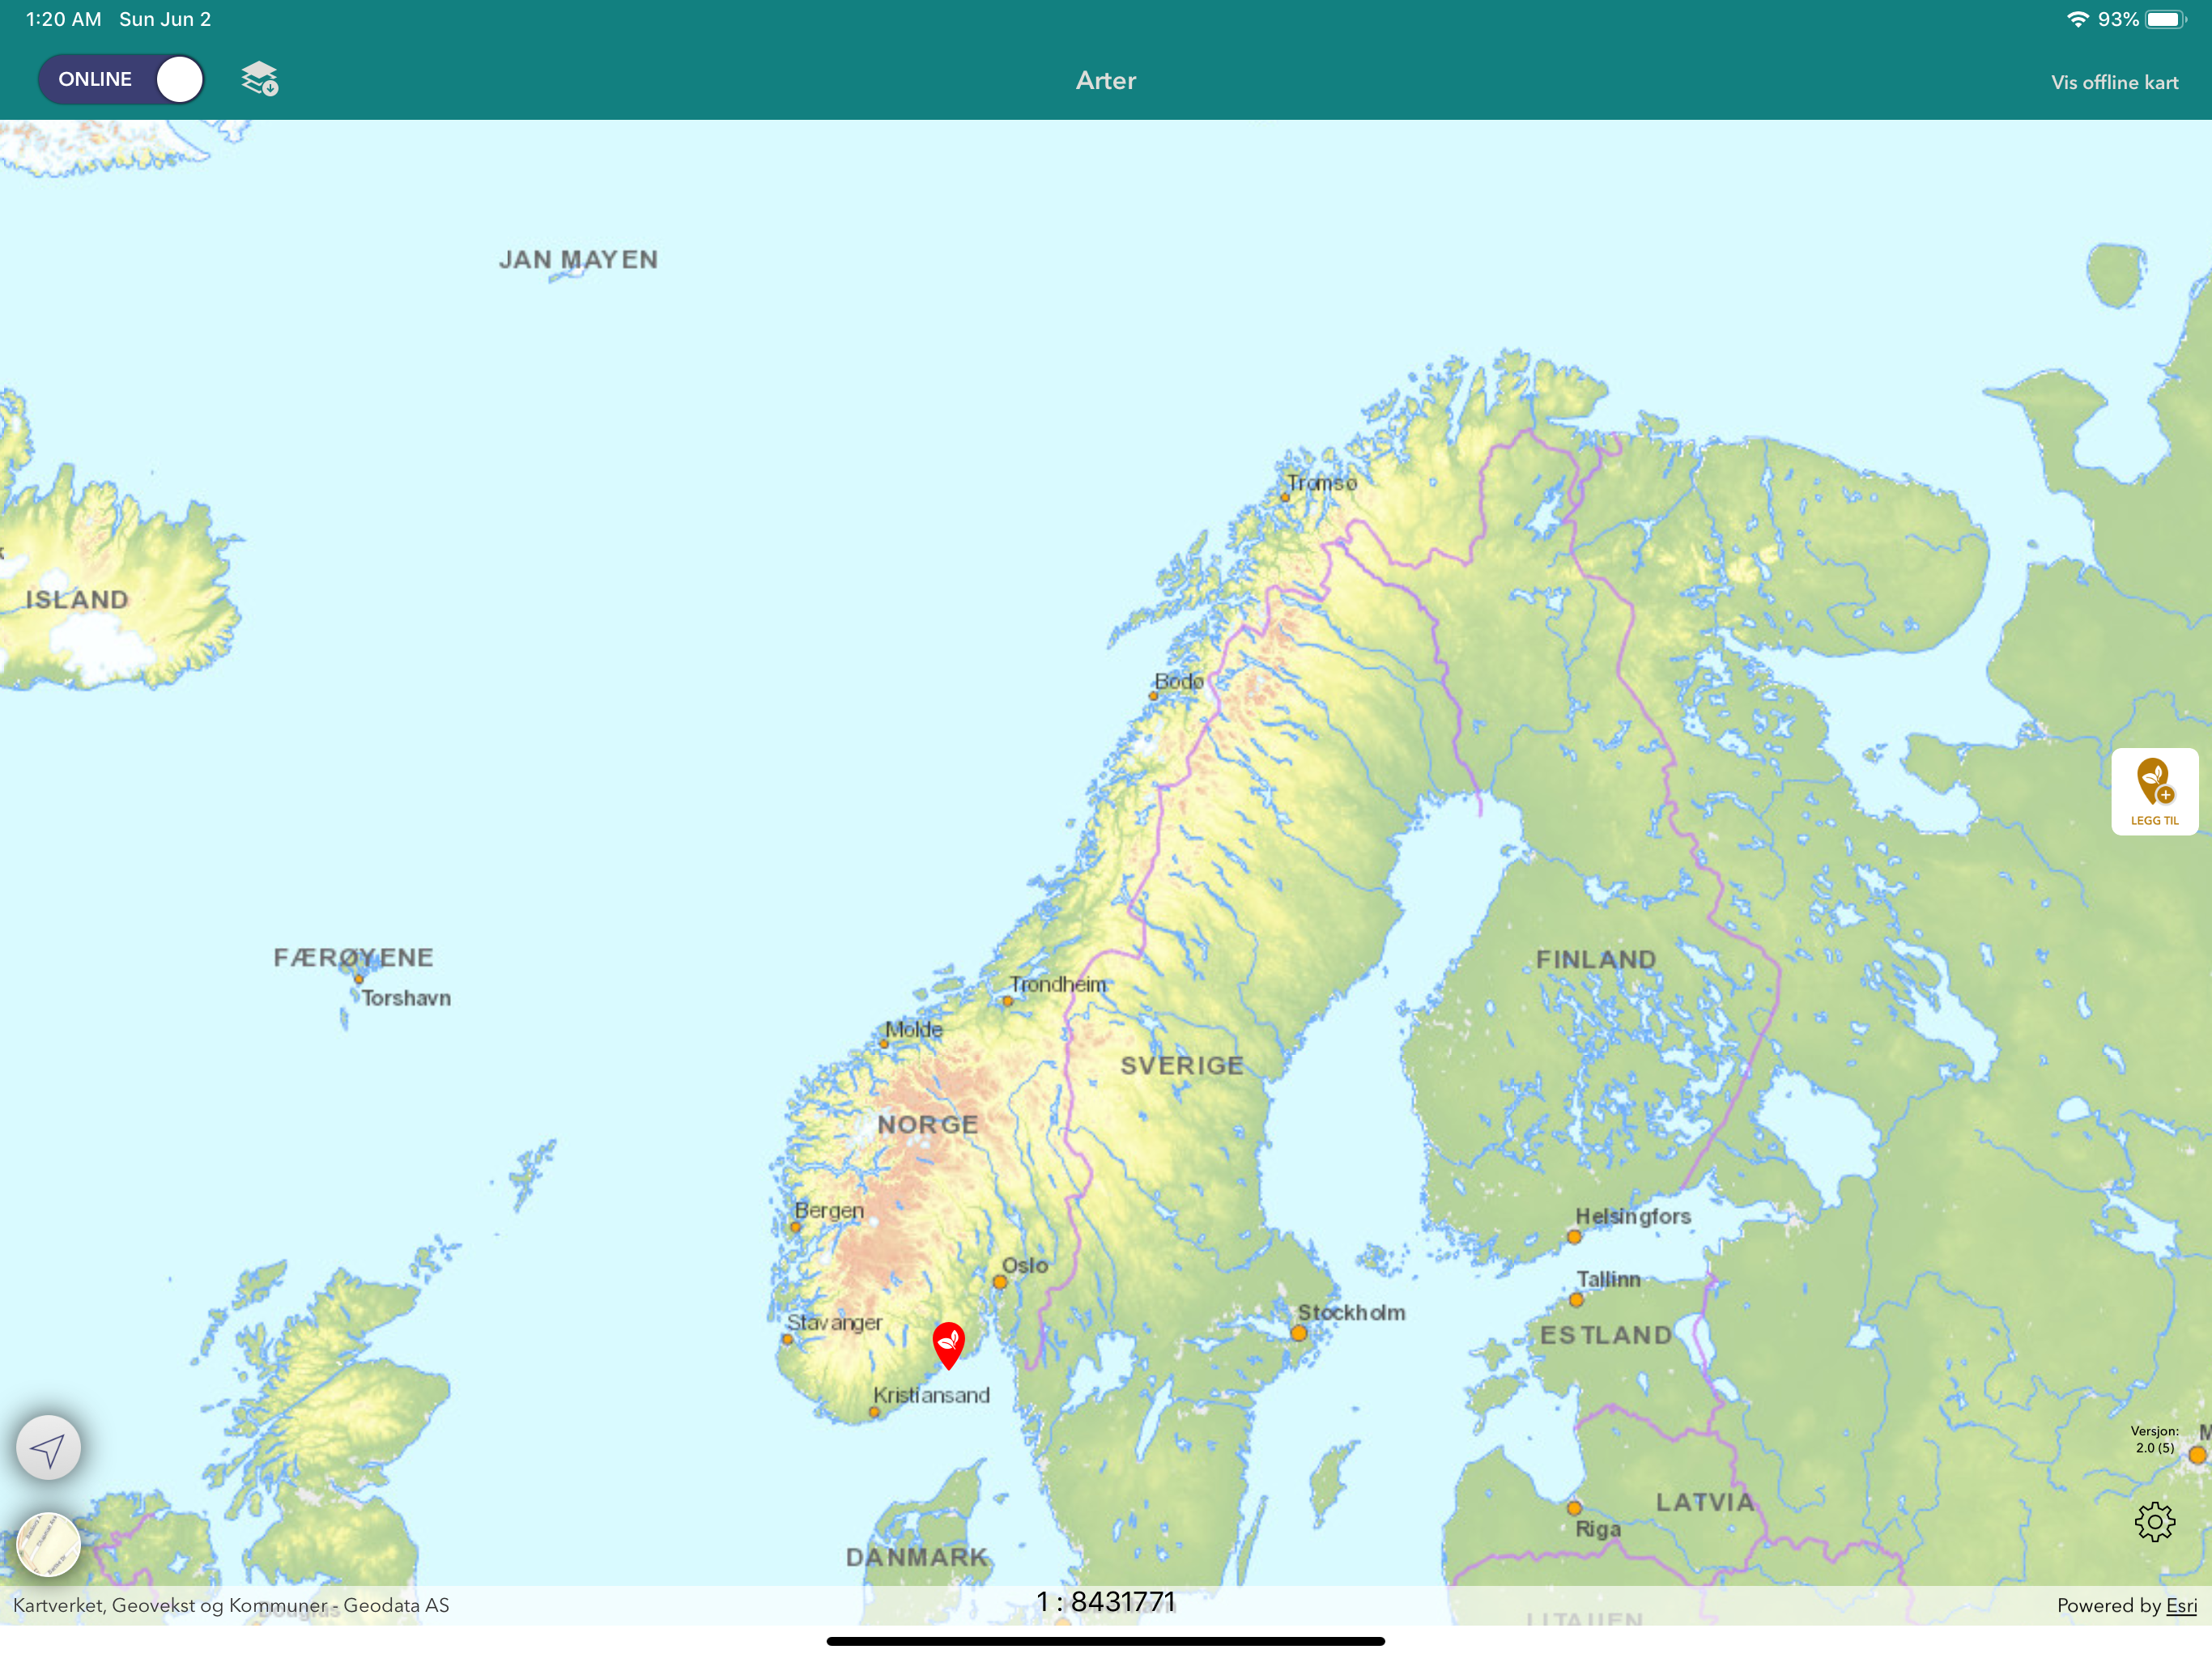Tap the Bergen city label
Image resolution: width=2212 pixels, height=1658 pixels.
829,1210
